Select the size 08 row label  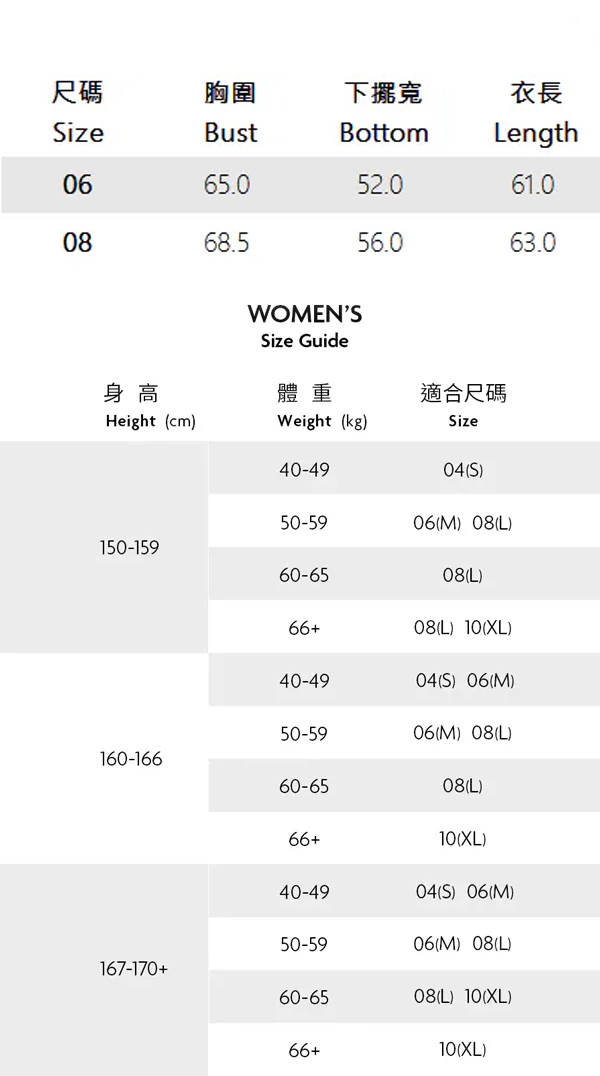coord(77,243)
